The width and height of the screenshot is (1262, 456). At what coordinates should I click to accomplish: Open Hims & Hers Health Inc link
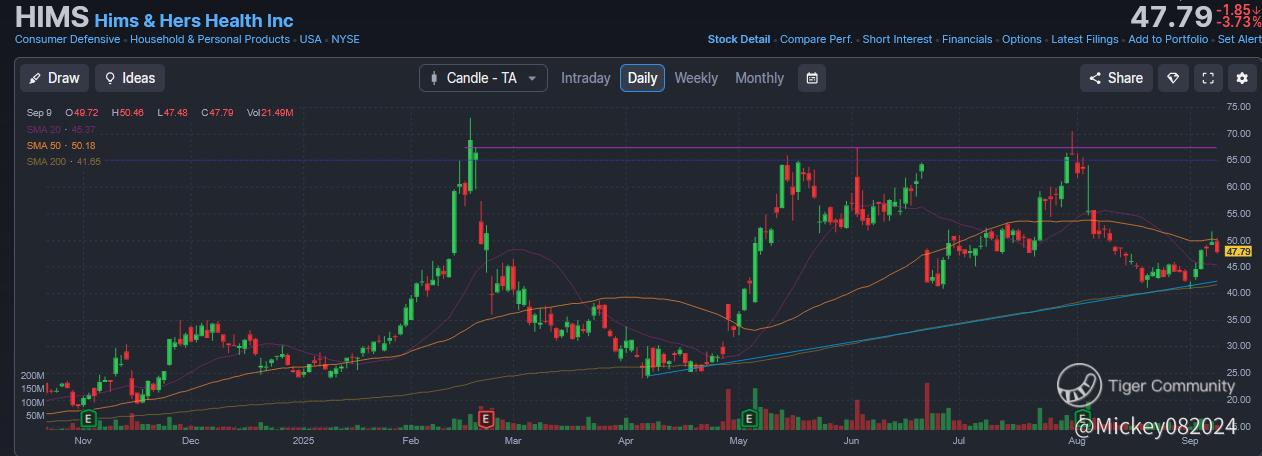tap(194, 20)
